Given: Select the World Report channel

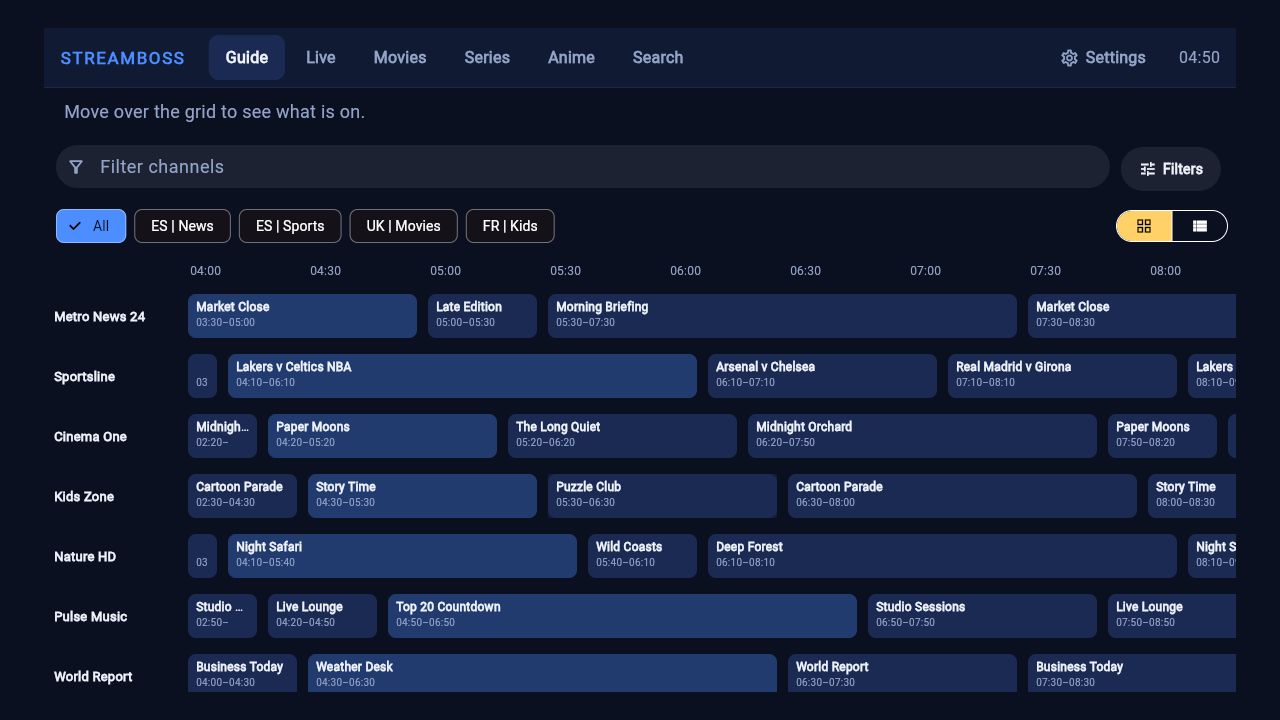Looking at the screenshot, I should click(93, 677).
